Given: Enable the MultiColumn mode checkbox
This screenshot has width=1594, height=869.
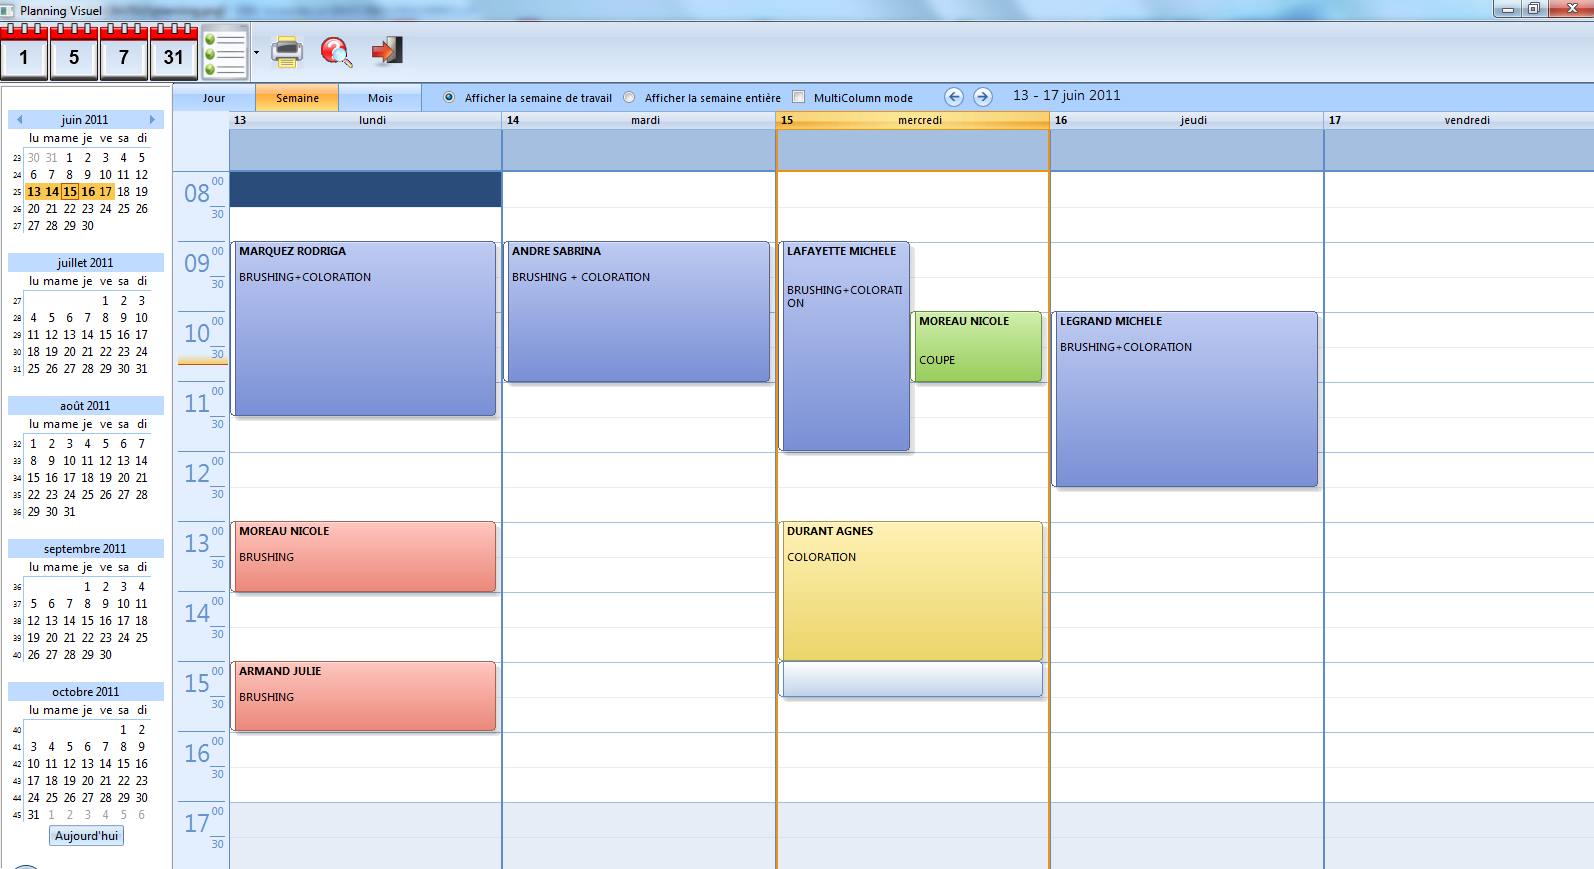Looking at the screenshot, I should 798,97.
